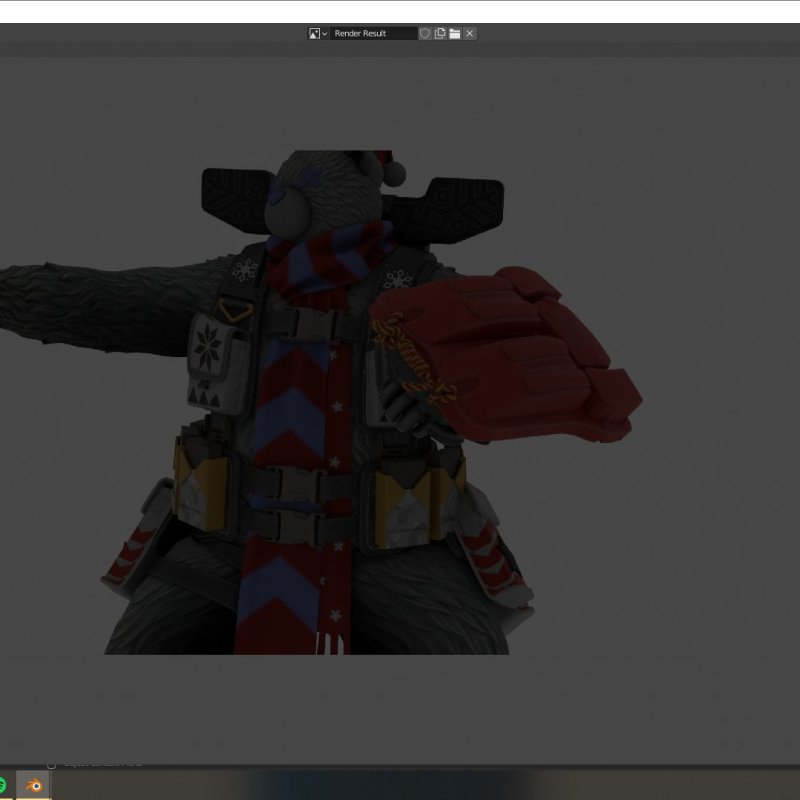Open Spotify from the taskbar
Image resolution: width=800 pixels, height=800 pixels.
click(x=3, y=785)
